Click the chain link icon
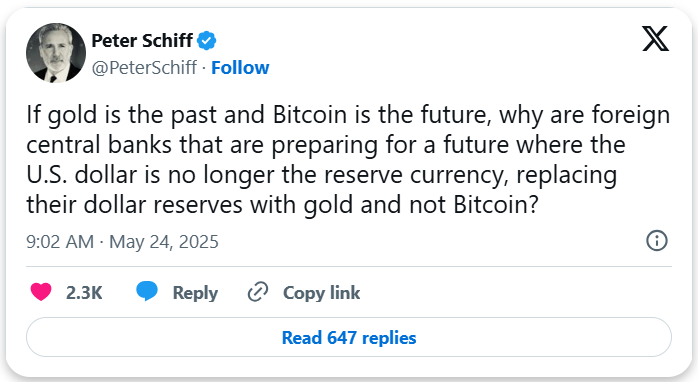Viewport: 698px width, 382px height. click(x=258, y=292)
